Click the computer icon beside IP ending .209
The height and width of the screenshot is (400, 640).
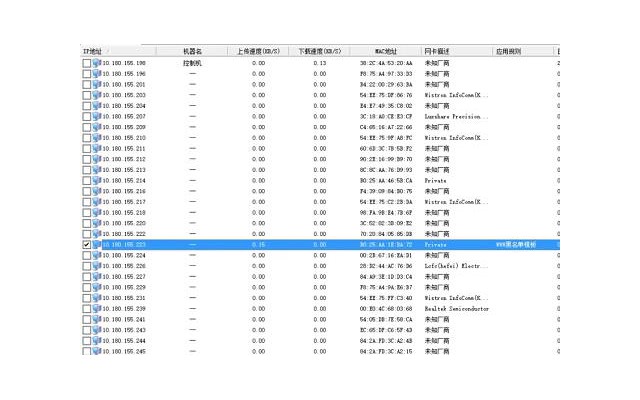97,127
